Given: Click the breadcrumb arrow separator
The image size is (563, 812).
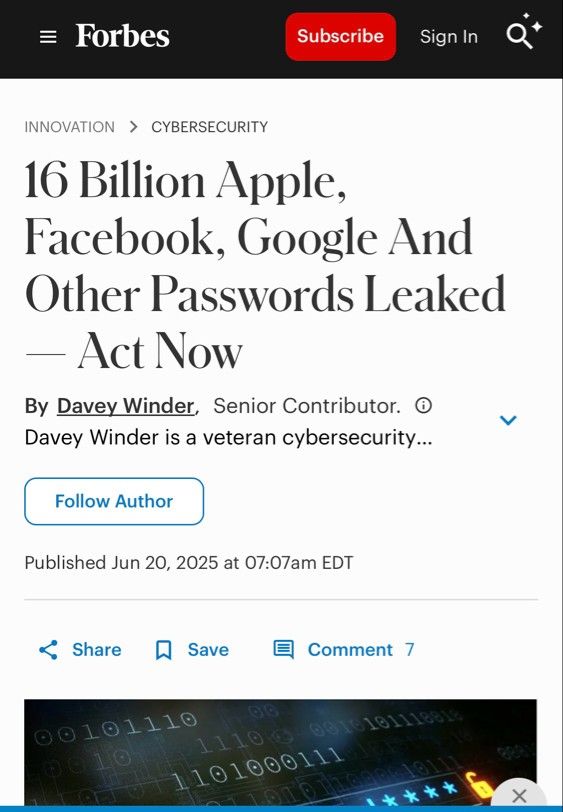Looking at the screenshot, I should [x=134, y=126].
